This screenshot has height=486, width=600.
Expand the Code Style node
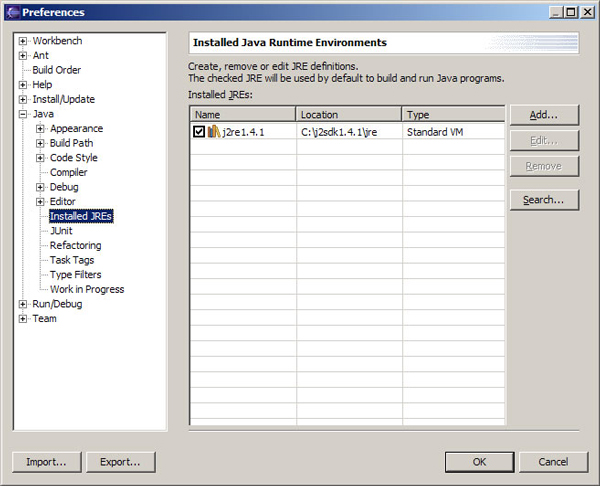[x=40, y=158]
